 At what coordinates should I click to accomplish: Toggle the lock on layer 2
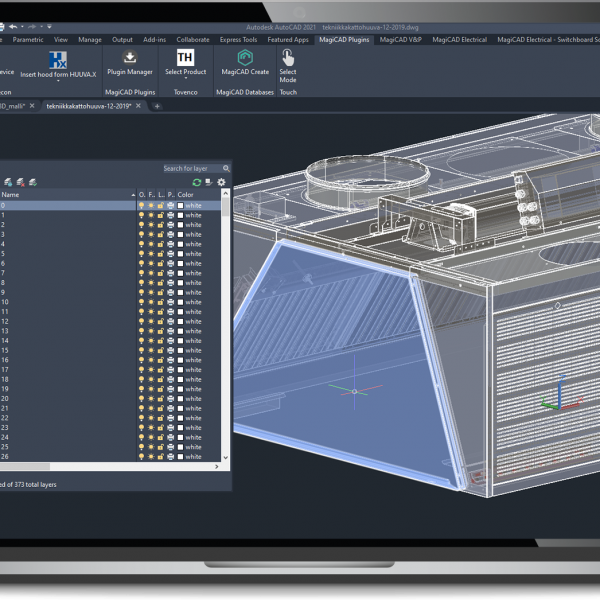[160, 225]
